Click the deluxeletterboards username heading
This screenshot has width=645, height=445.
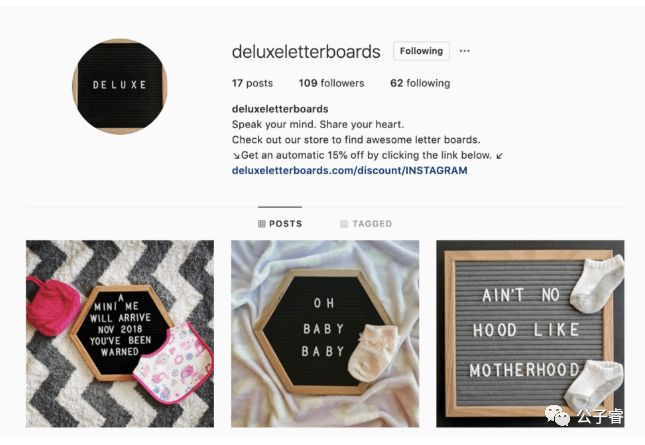tap(306, 52)
